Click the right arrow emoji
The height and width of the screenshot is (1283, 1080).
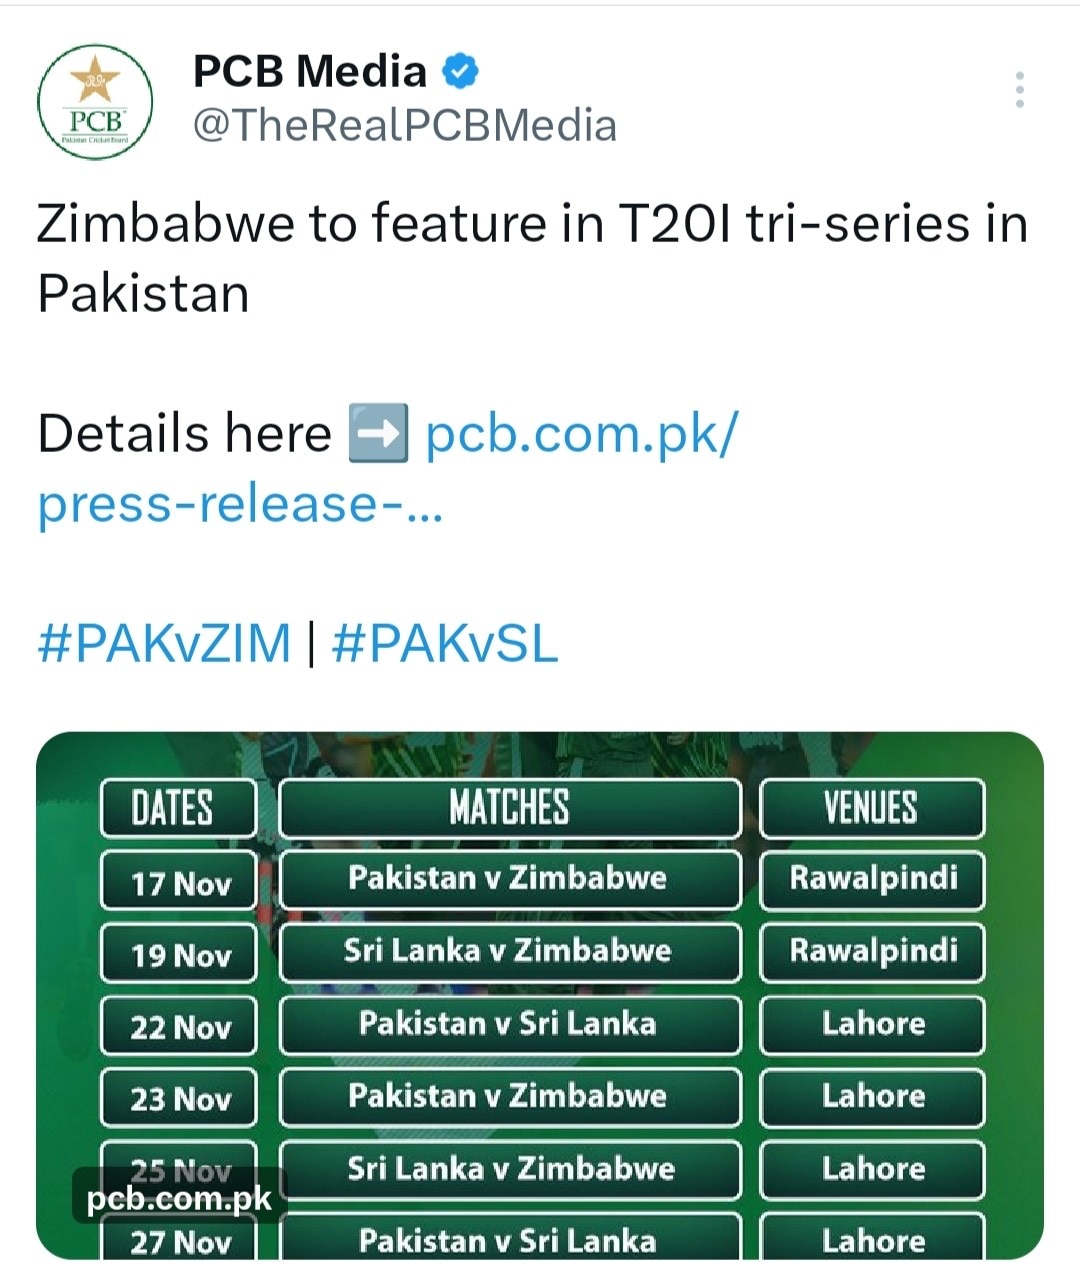377,434
